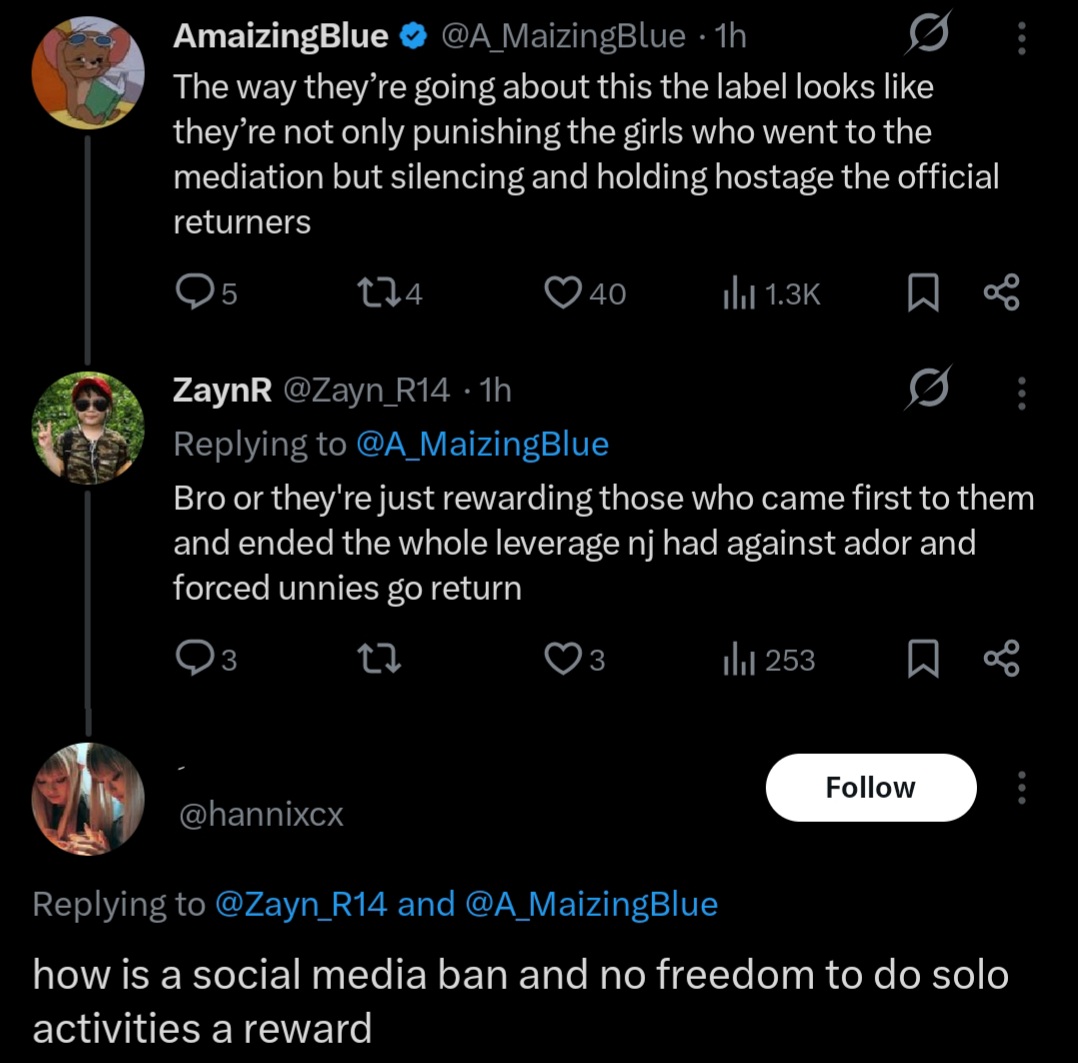Bookmark AmaizingBlue's tweet
The width and height of the screenshot is (1078, 1063).
920,293
